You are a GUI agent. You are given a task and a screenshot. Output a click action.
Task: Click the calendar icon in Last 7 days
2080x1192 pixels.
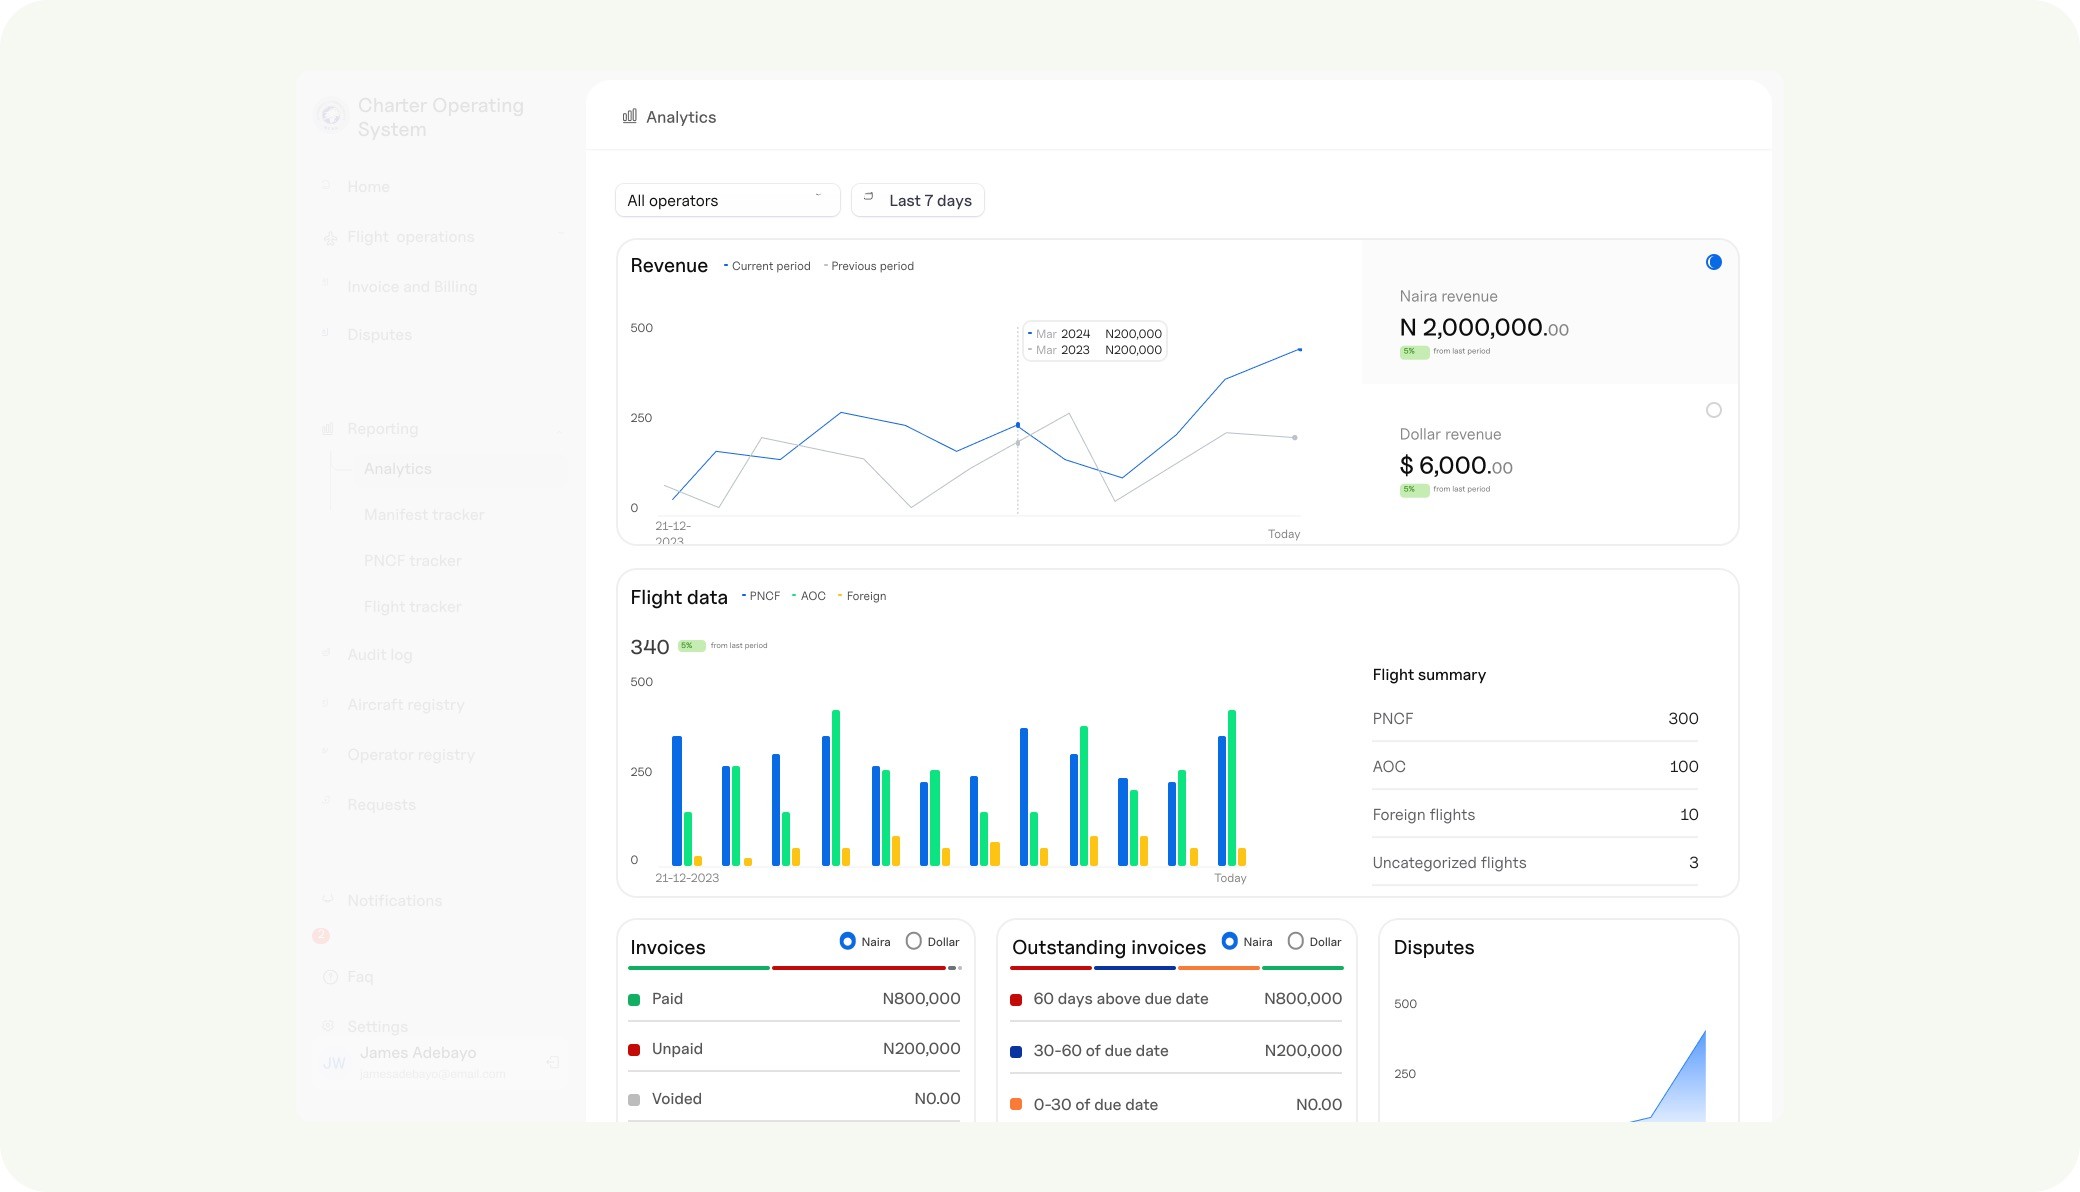[x=868, y=198]
